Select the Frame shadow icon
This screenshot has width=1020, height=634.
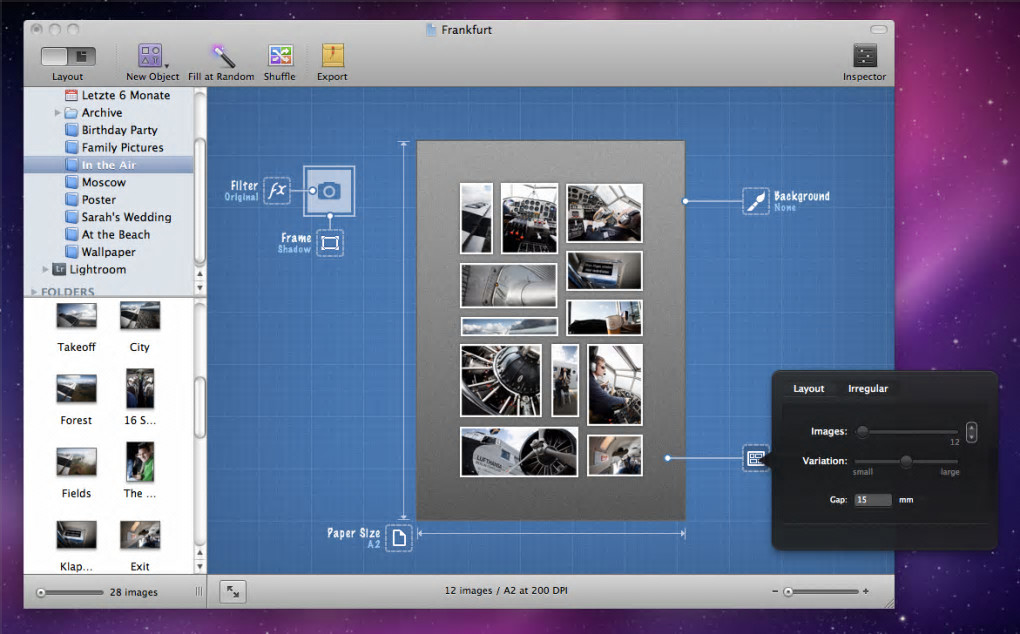pos(330,243)
